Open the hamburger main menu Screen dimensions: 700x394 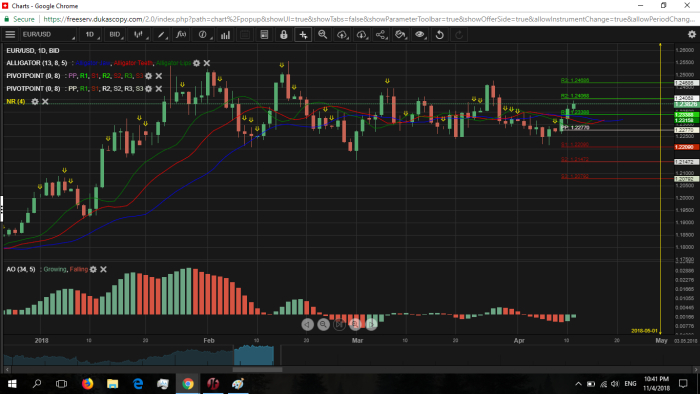[10, 35]
